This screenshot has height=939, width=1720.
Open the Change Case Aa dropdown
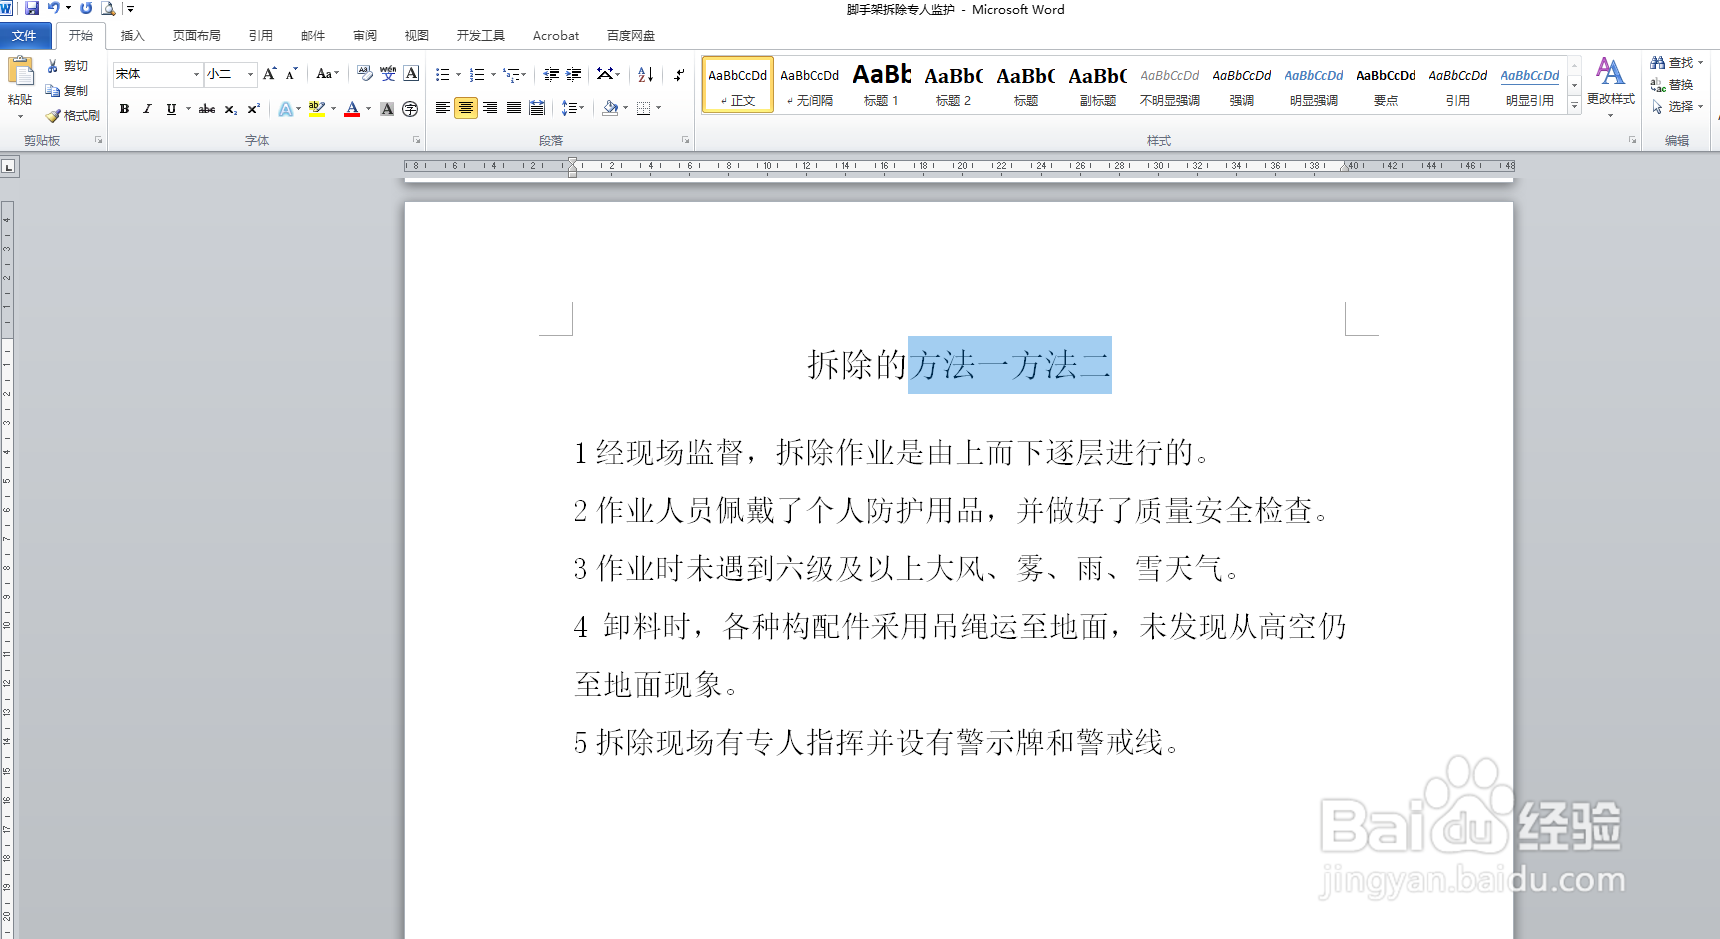coord(327,74)
